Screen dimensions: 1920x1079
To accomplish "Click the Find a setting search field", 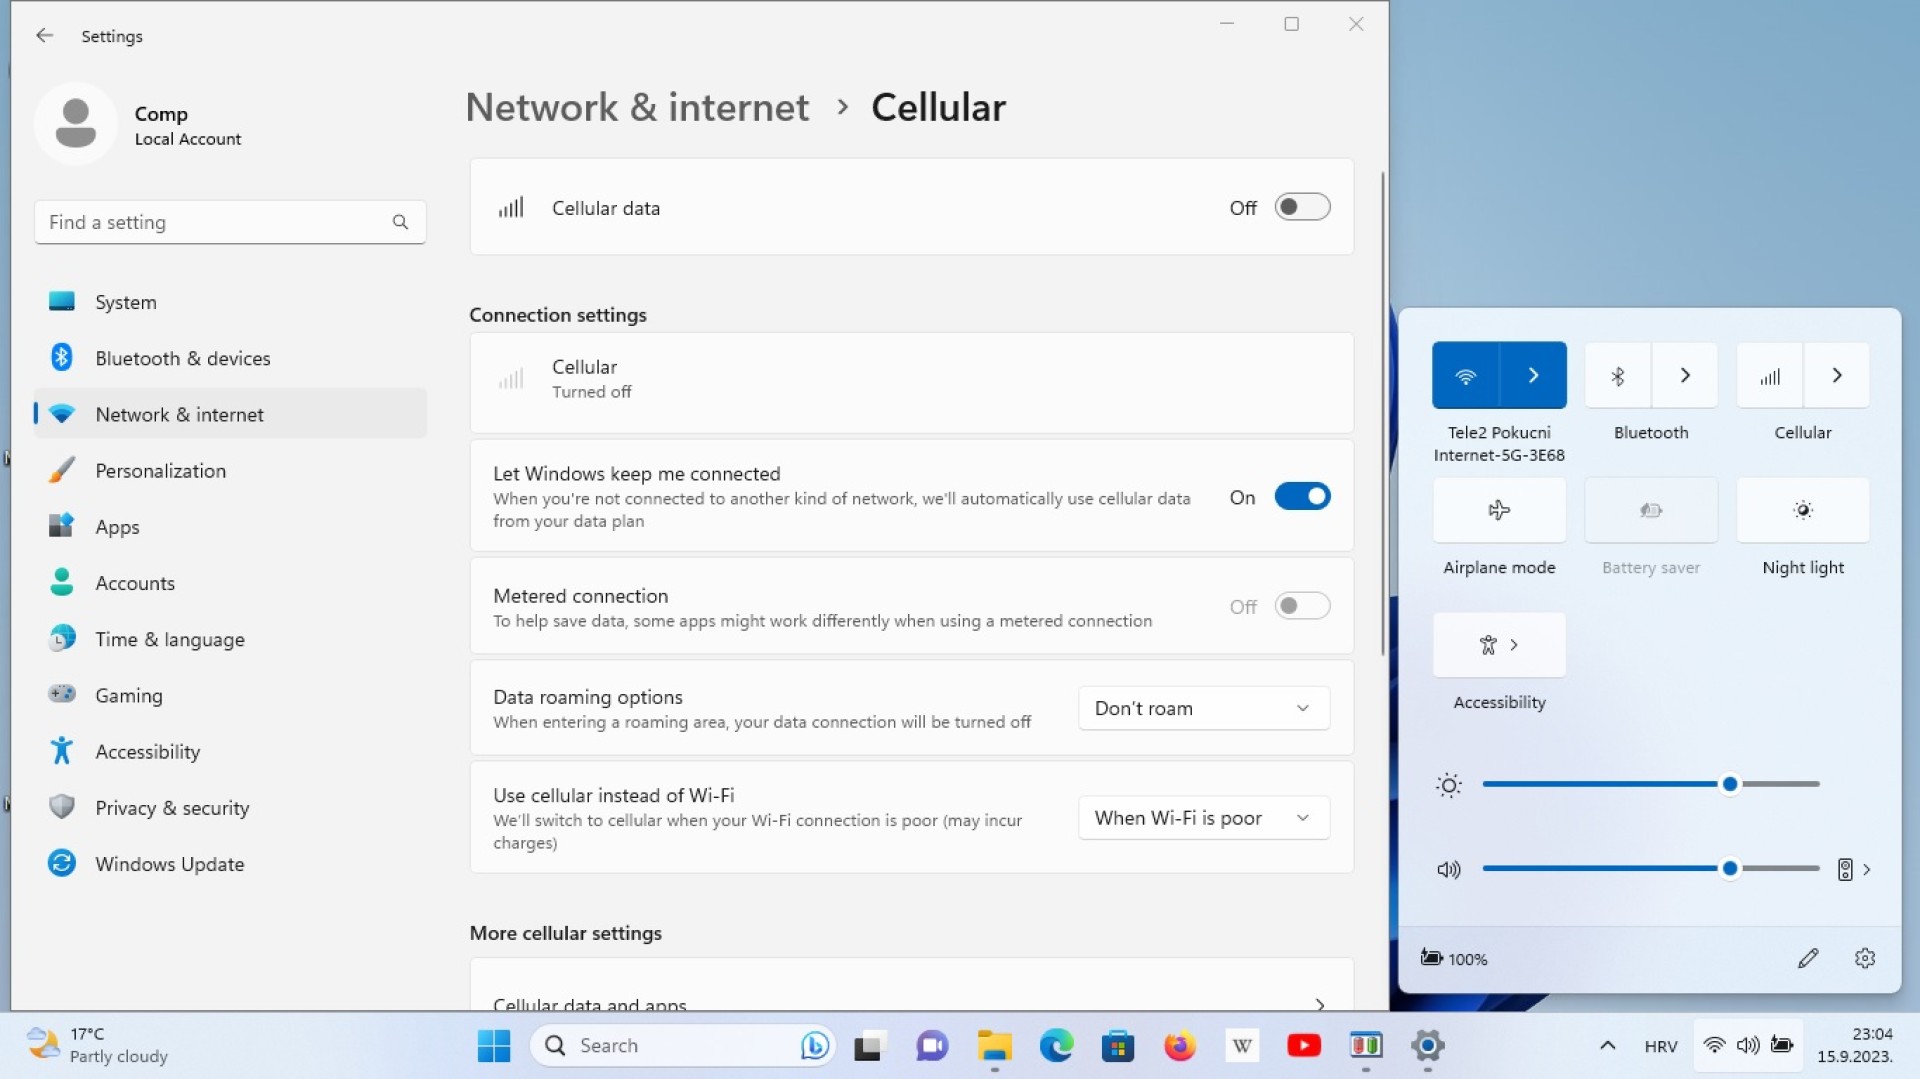I will (230, 222).
